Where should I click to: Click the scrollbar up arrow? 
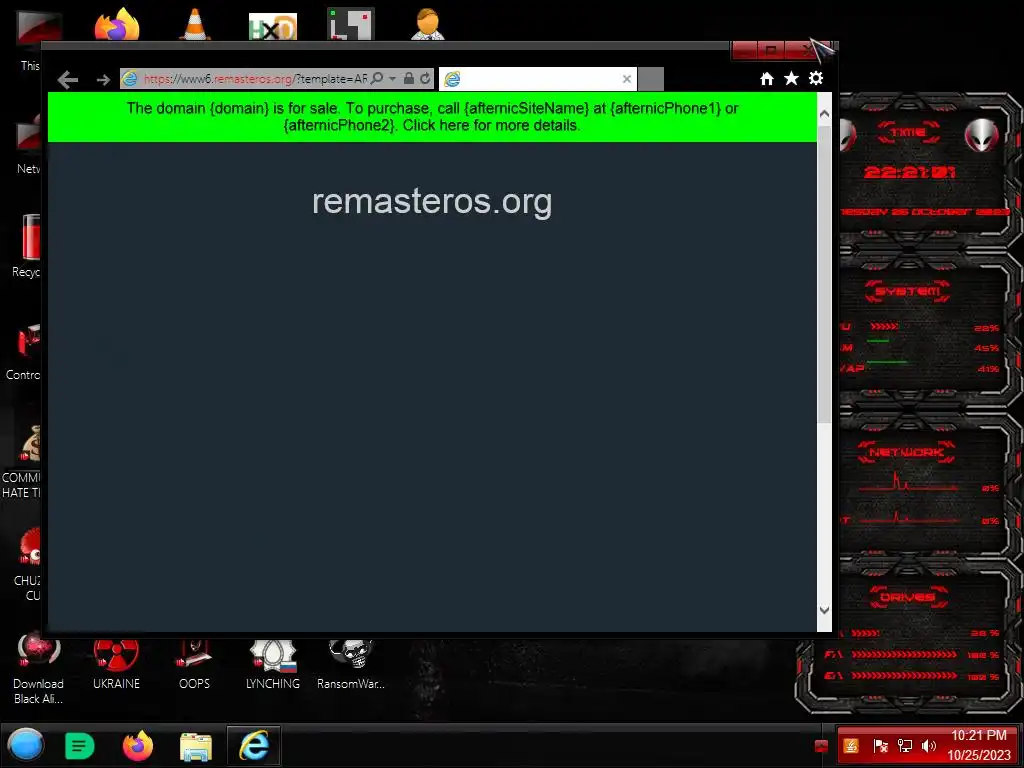824,114
